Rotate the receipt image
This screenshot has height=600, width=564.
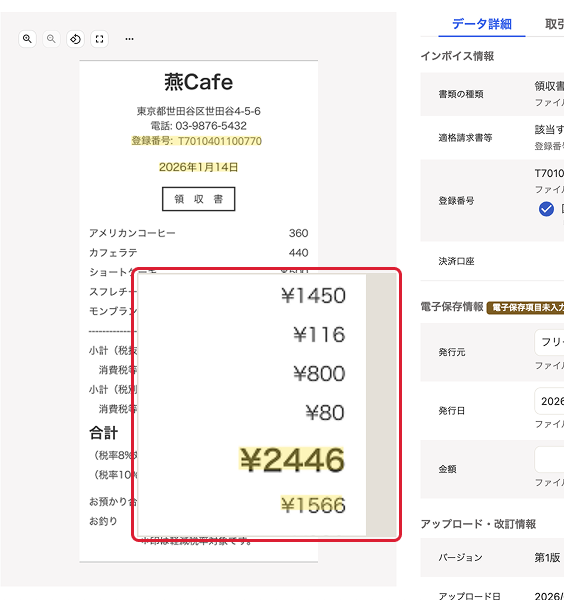[x=75, y=39]
